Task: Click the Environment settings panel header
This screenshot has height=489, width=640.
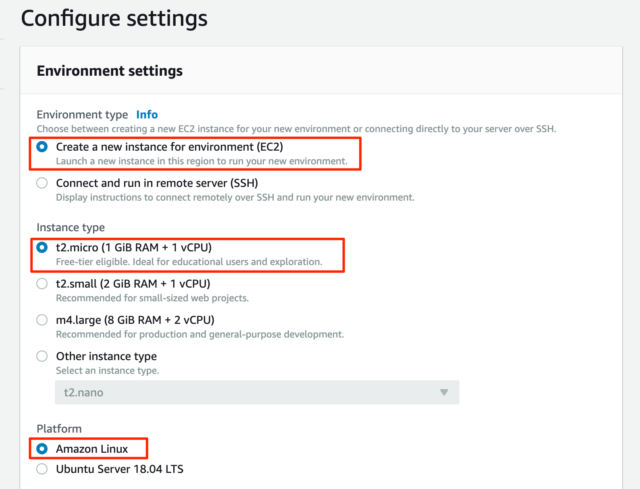Action: tap(110, 71)
